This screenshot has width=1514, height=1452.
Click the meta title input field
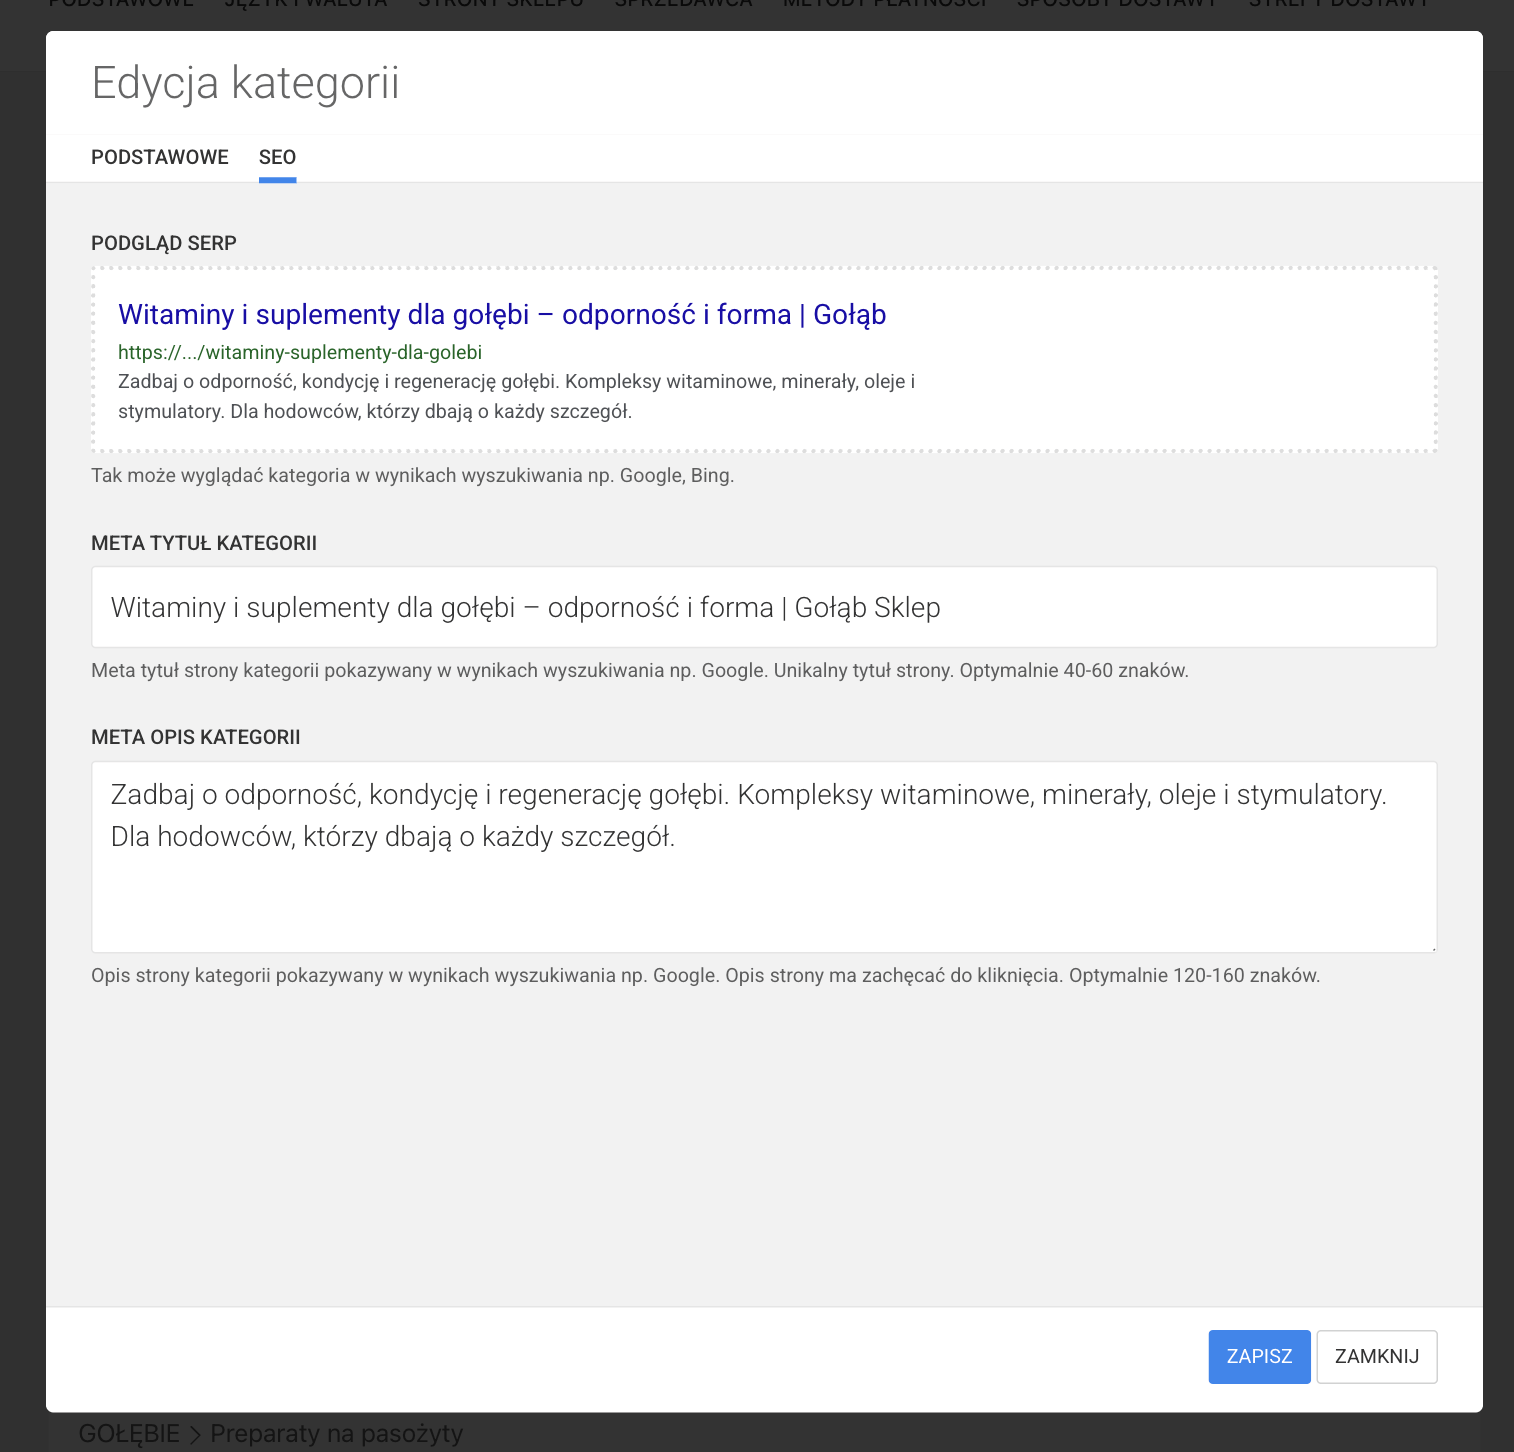point(763,607)
